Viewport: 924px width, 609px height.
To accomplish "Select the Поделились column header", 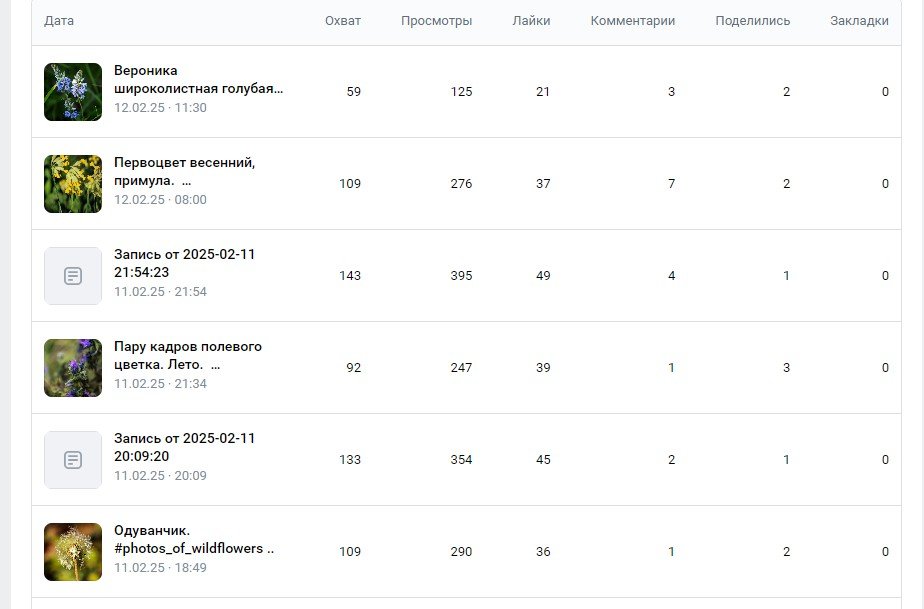I will tap(752, 21).
